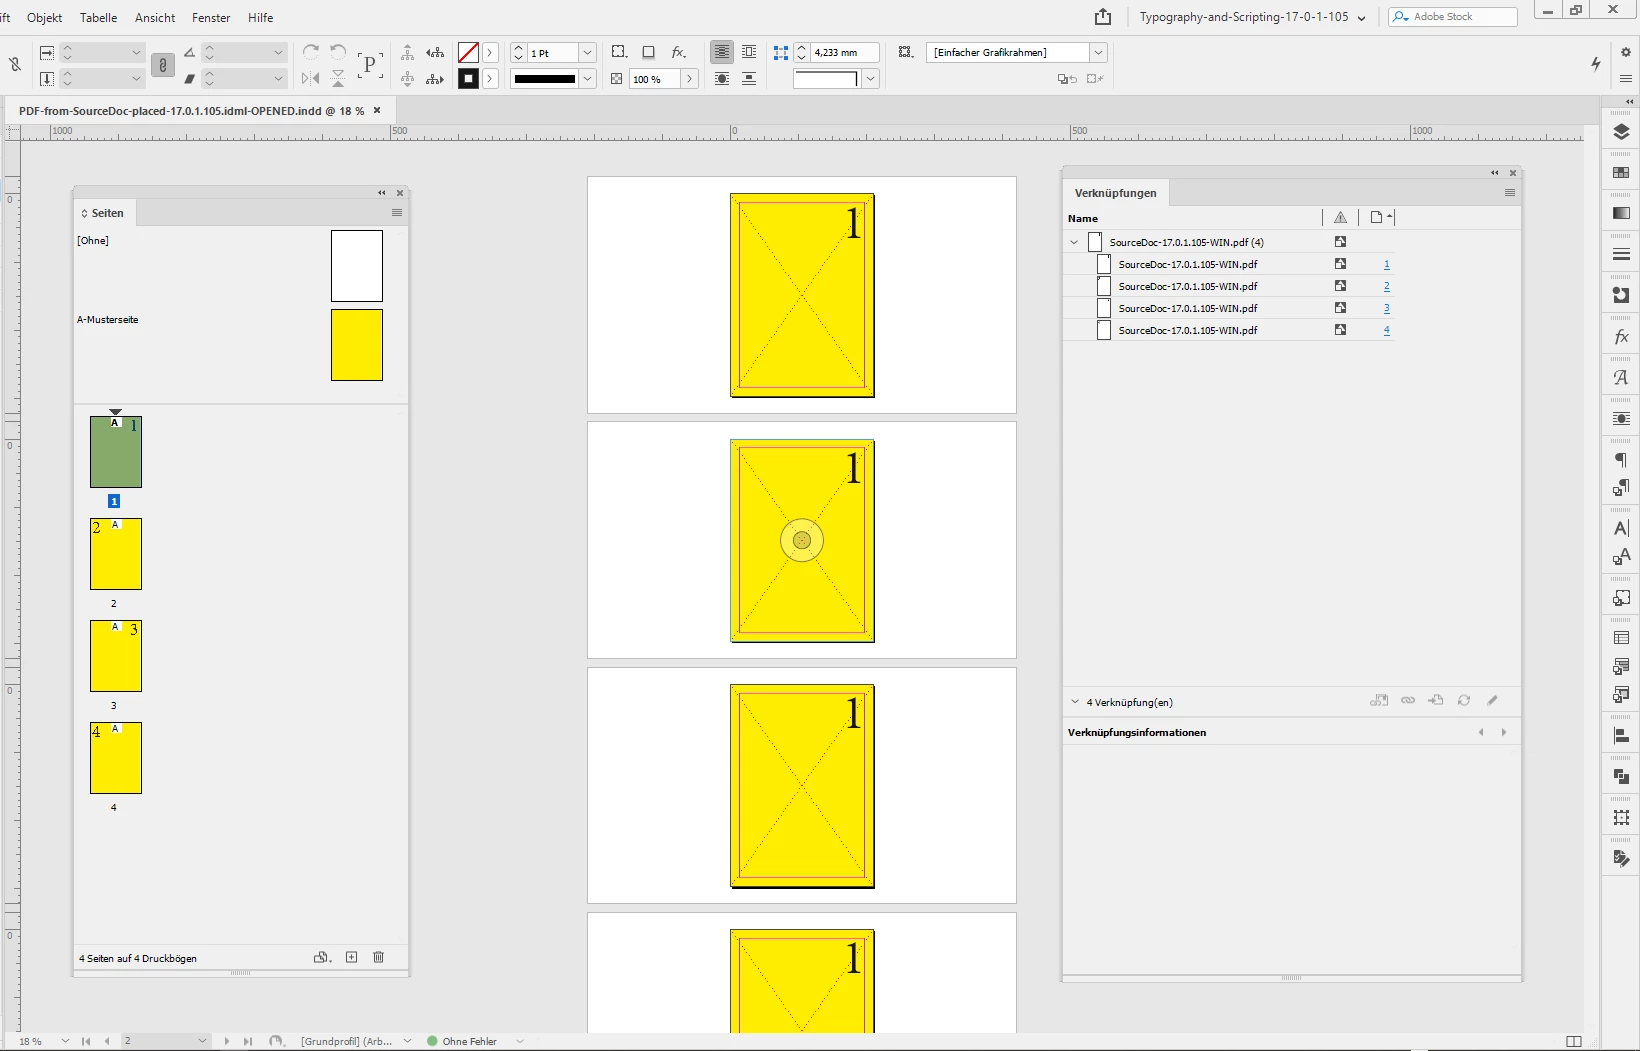Viewport: 1640px width, 1051px height.
Task: Click select container icon in control bar
Action: tap(408, 52)
